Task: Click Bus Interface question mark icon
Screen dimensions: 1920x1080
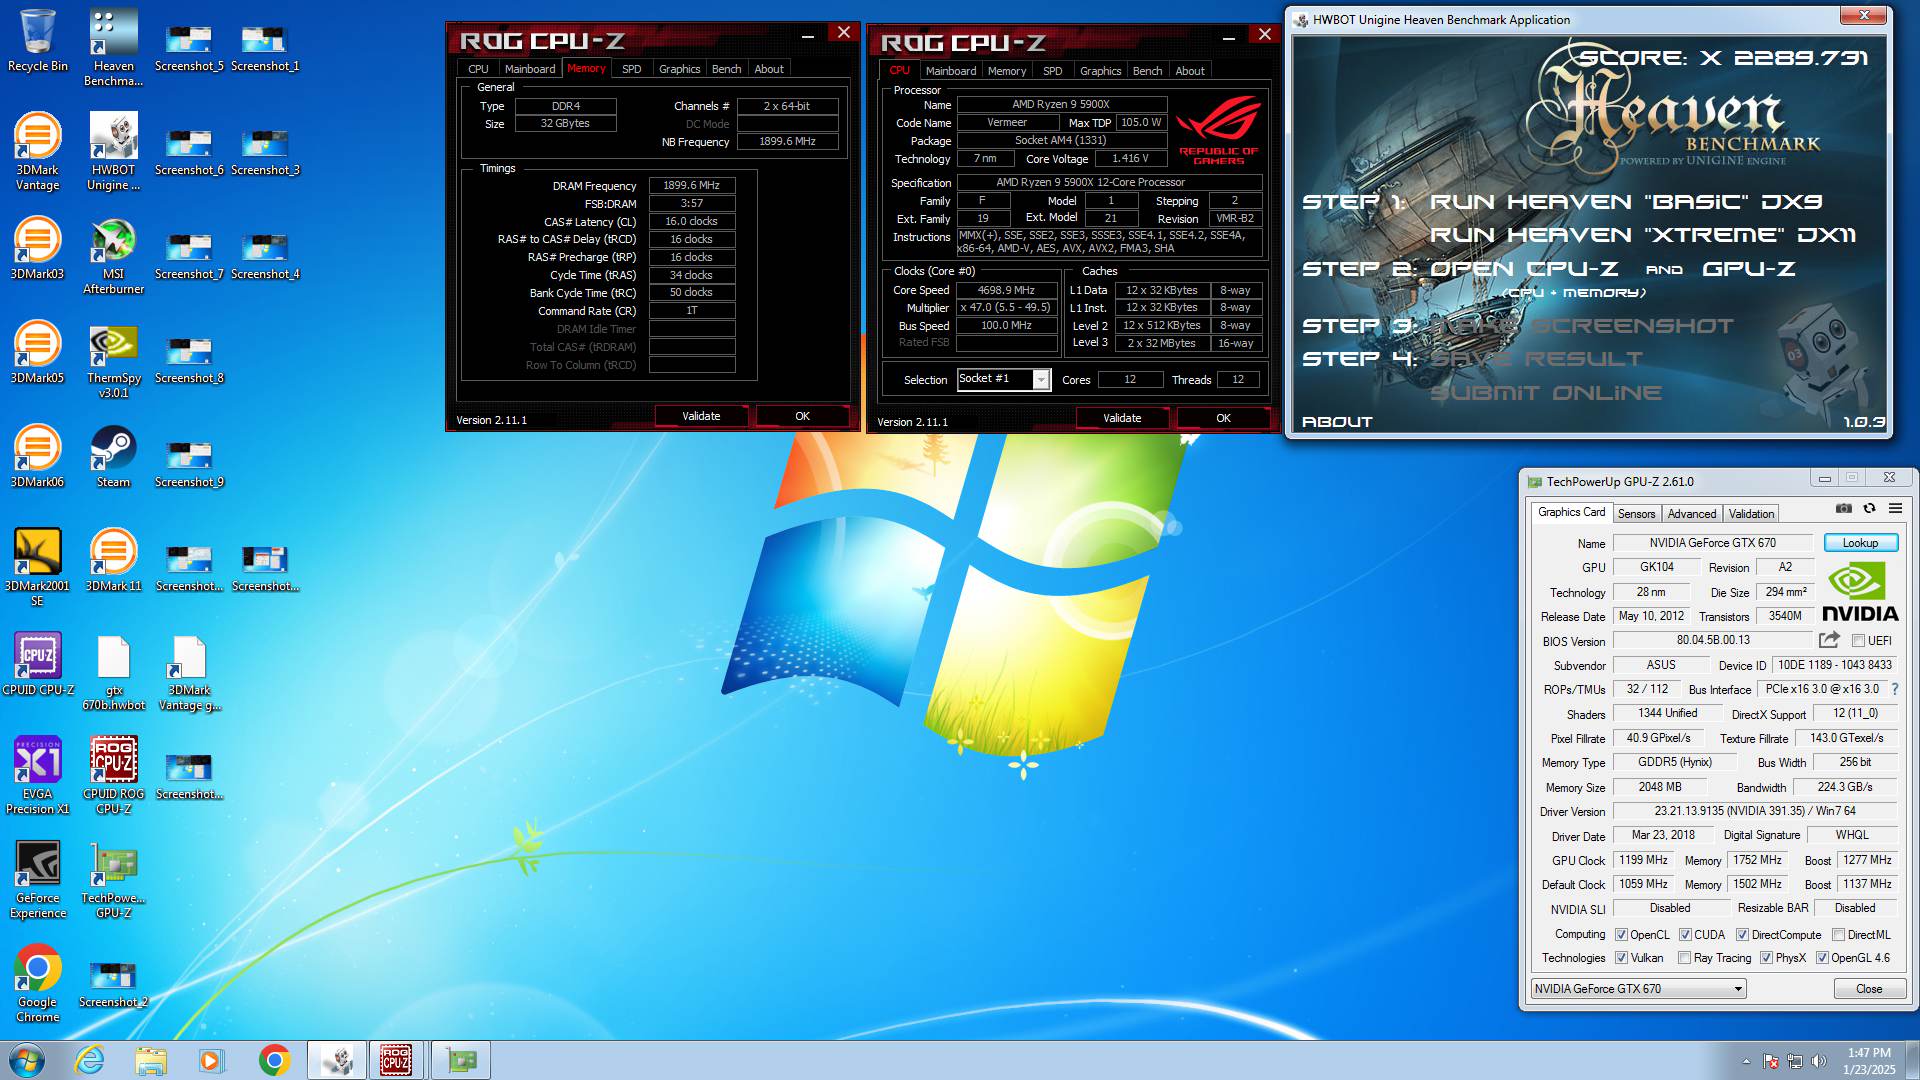Action: point(1895,689)
